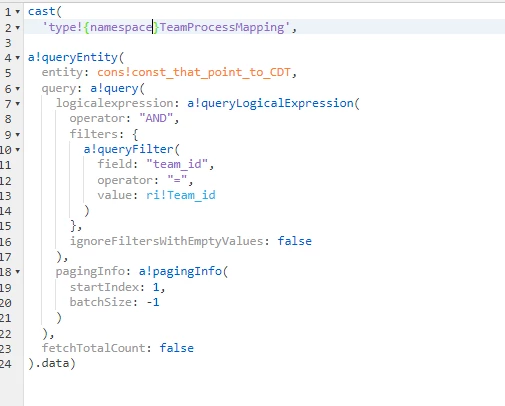Image resolution: width=505 pixels, height=406 pixels.
Task: Click line number 3 in the gutter
Action: pos(8,43)
